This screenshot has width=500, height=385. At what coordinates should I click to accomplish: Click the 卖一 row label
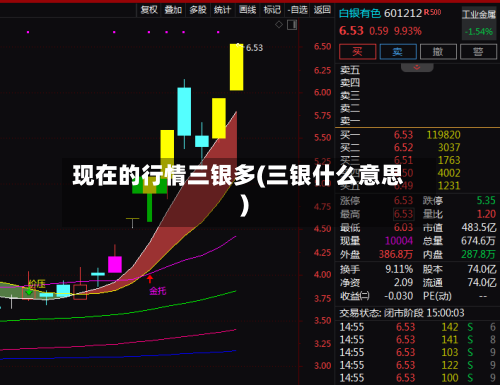(350, 120)
